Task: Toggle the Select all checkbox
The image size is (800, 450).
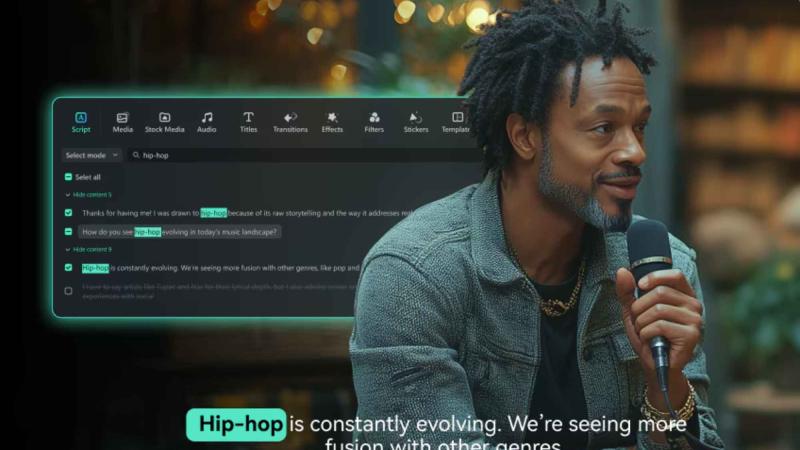Action: tap(68, 177)
